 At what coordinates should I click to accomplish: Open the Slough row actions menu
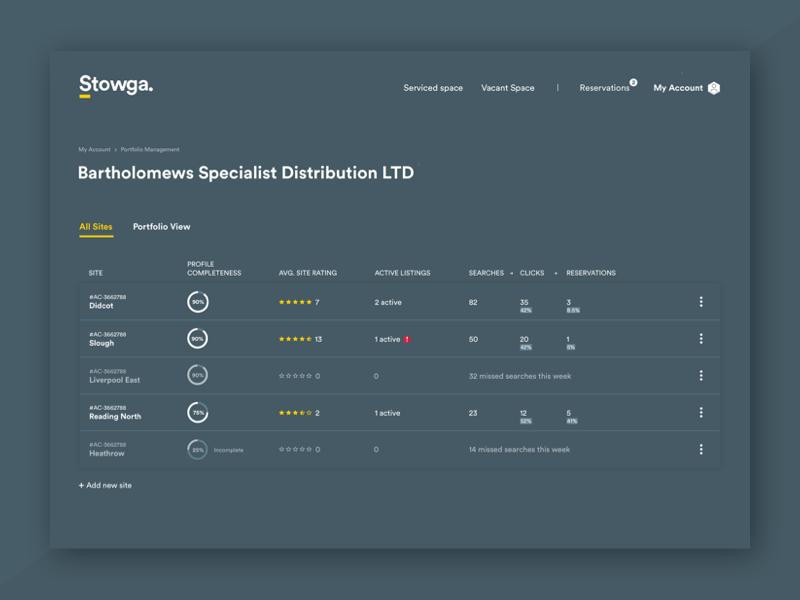[701, 338]
